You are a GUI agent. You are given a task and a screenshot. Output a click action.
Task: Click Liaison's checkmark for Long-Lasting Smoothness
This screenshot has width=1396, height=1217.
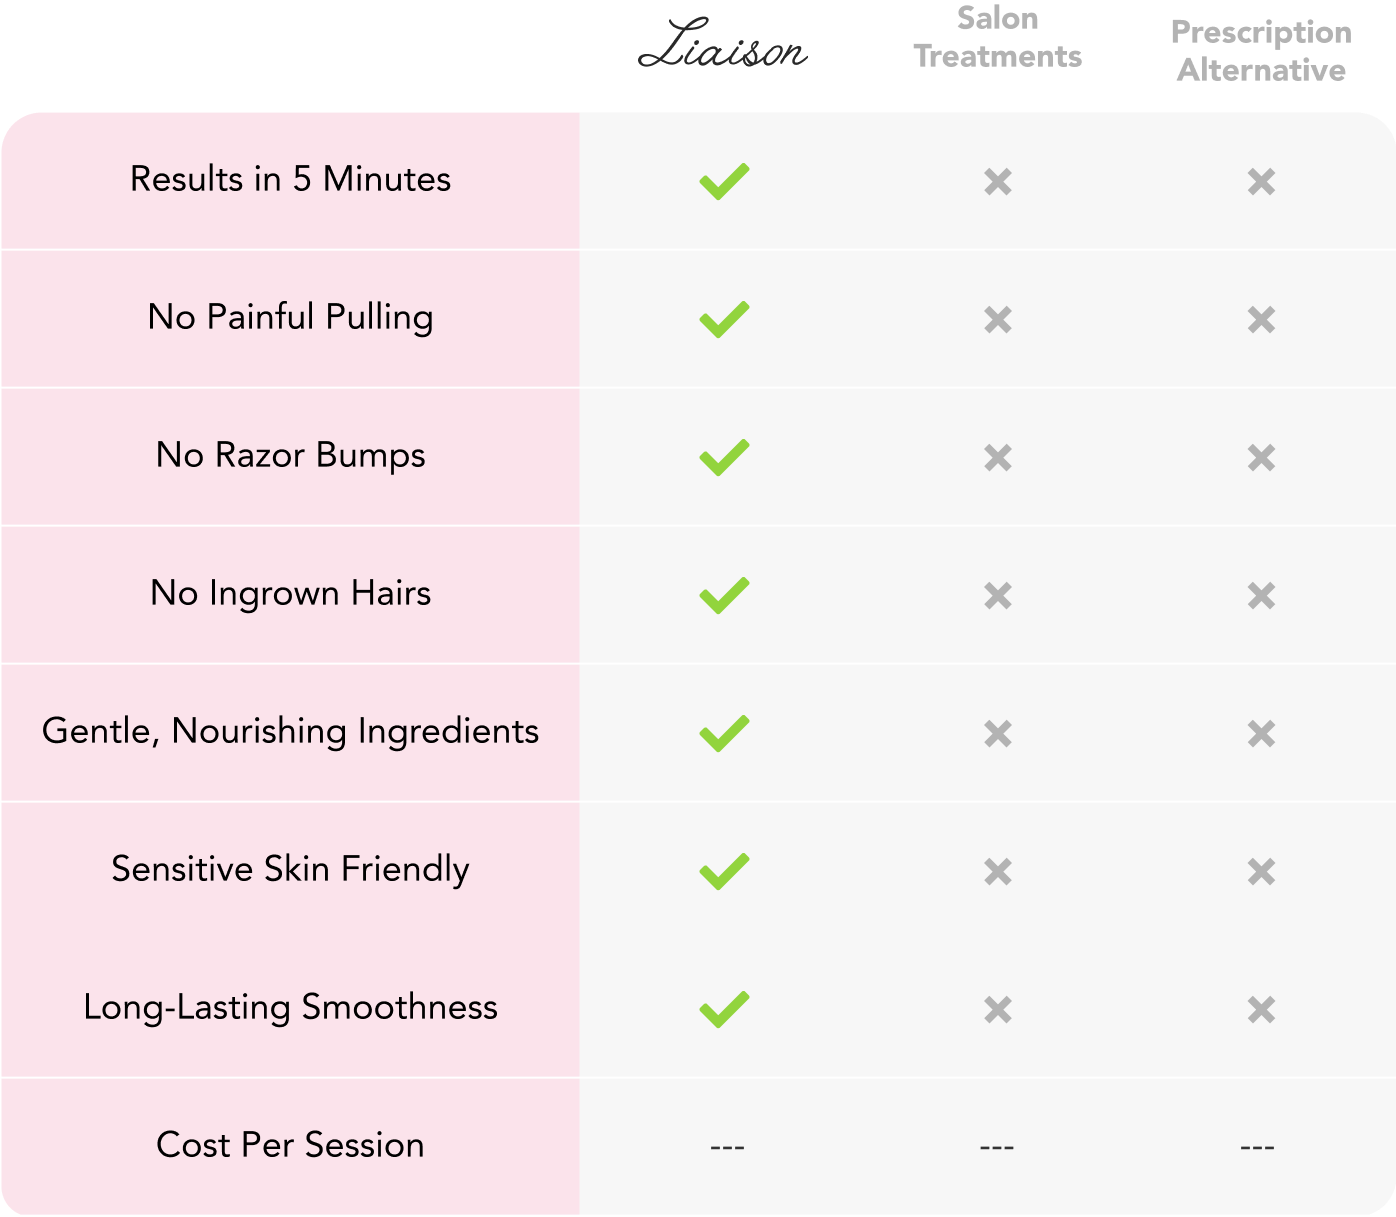coord(724,1009)
